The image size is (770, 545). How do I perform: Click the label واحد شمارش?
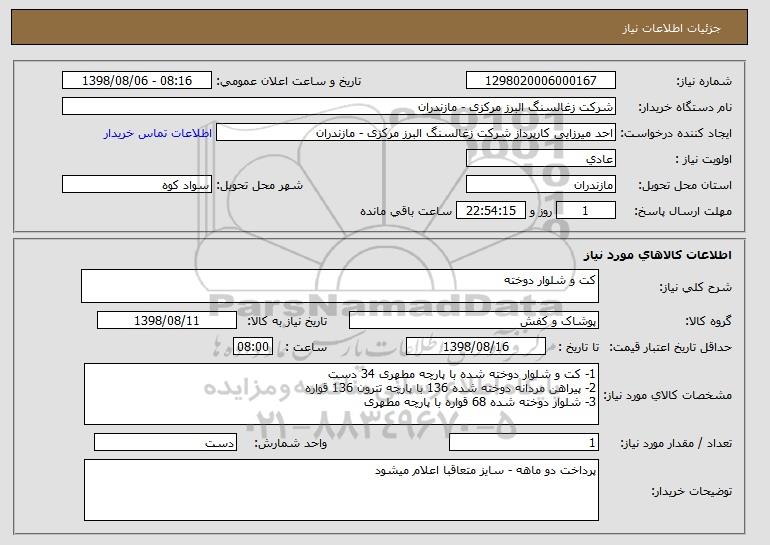pyautogui.click(x=291, y=443)
